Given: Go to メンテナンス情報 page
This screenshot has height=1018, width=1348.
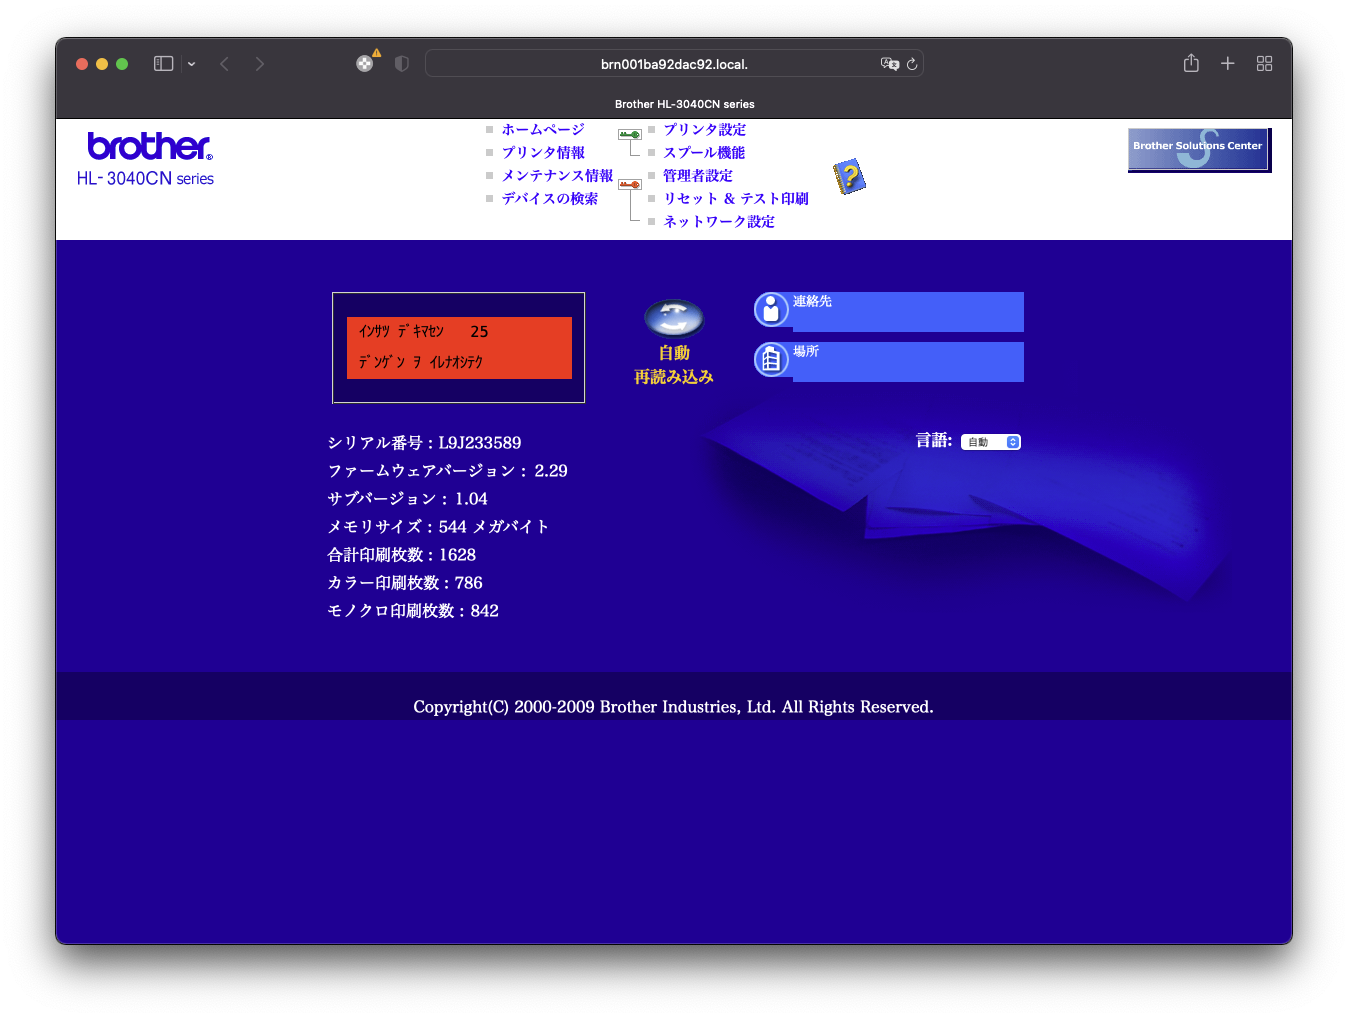Looking at the screenshot, I should [557, 176].
